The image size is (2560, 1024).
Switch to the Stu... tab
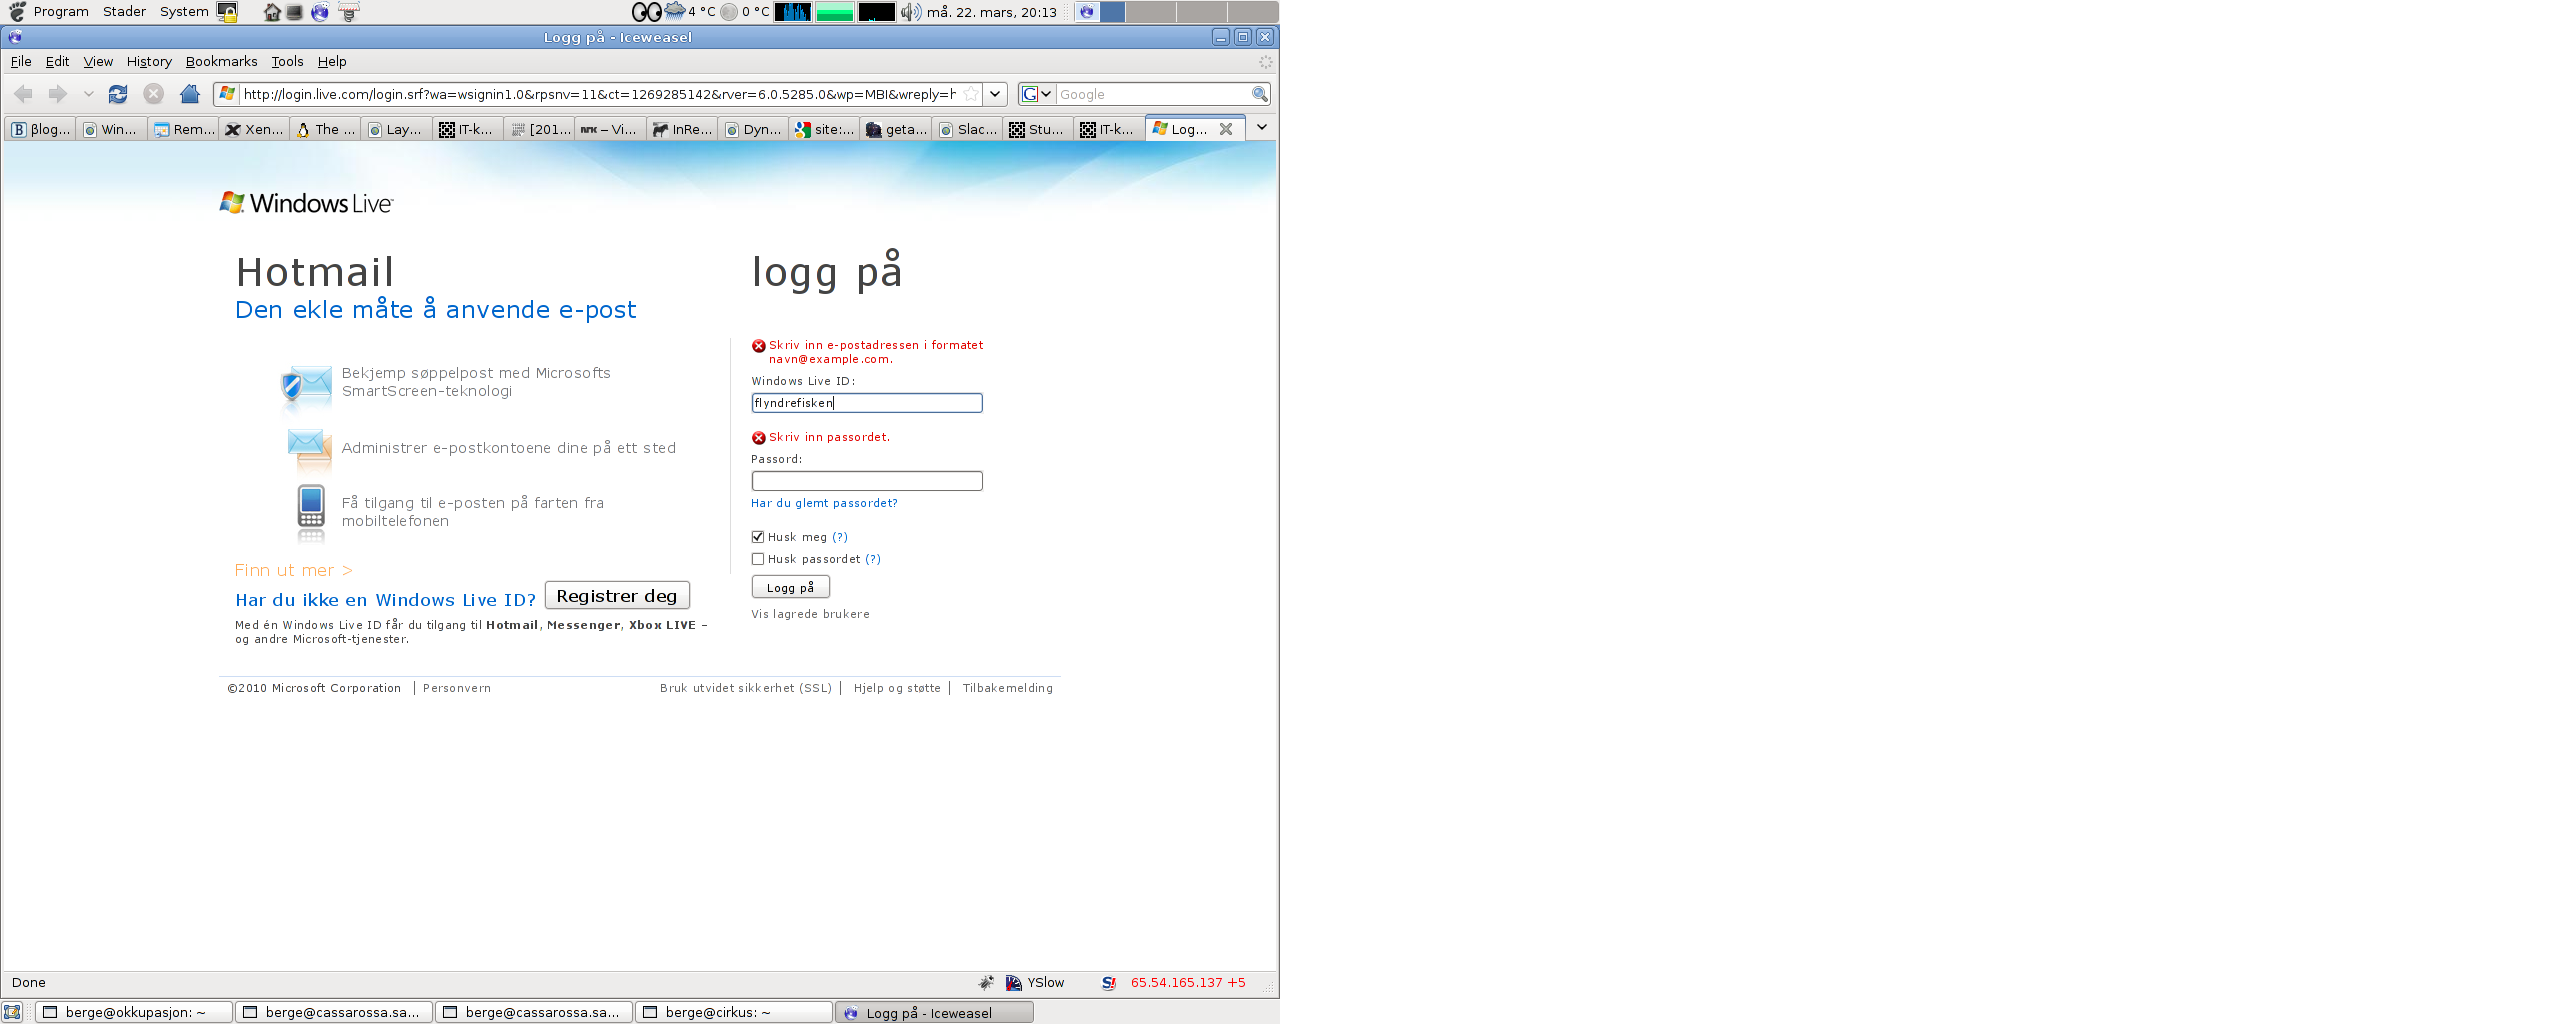1038,129
